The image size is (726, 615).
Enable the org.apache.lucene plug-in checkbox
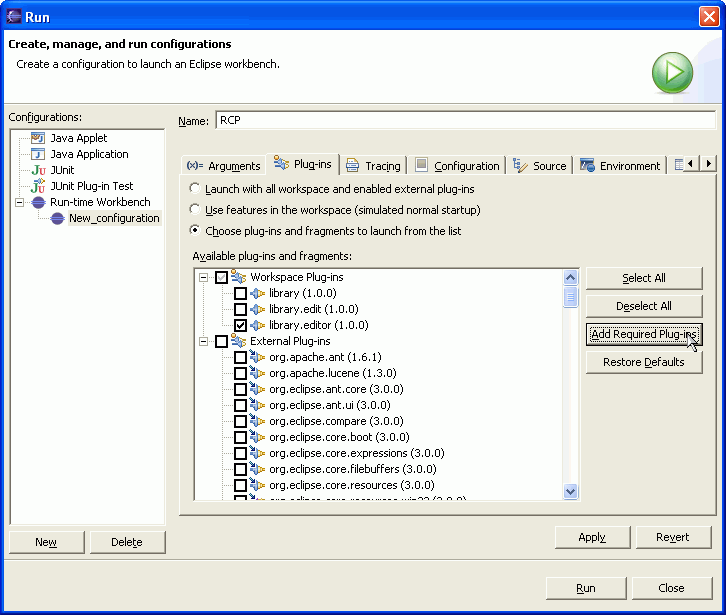point(240,373)
